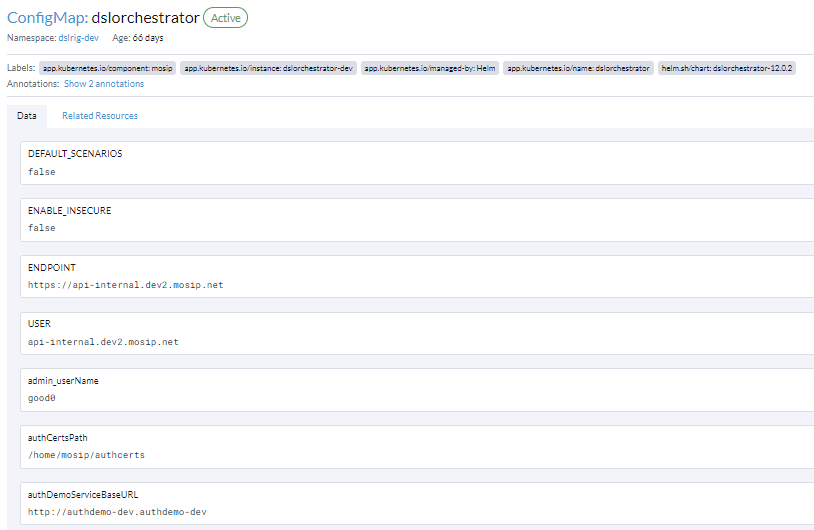Select the admin_userName value good0
The image size is (814, 530).
click(x=42, y=398)
